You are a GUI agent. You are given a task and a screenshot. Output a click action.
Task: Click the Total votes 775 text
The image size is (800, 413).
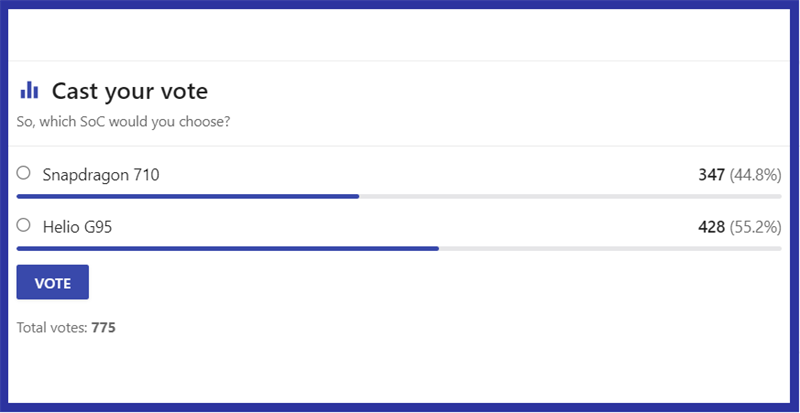(x=66, y=327)
